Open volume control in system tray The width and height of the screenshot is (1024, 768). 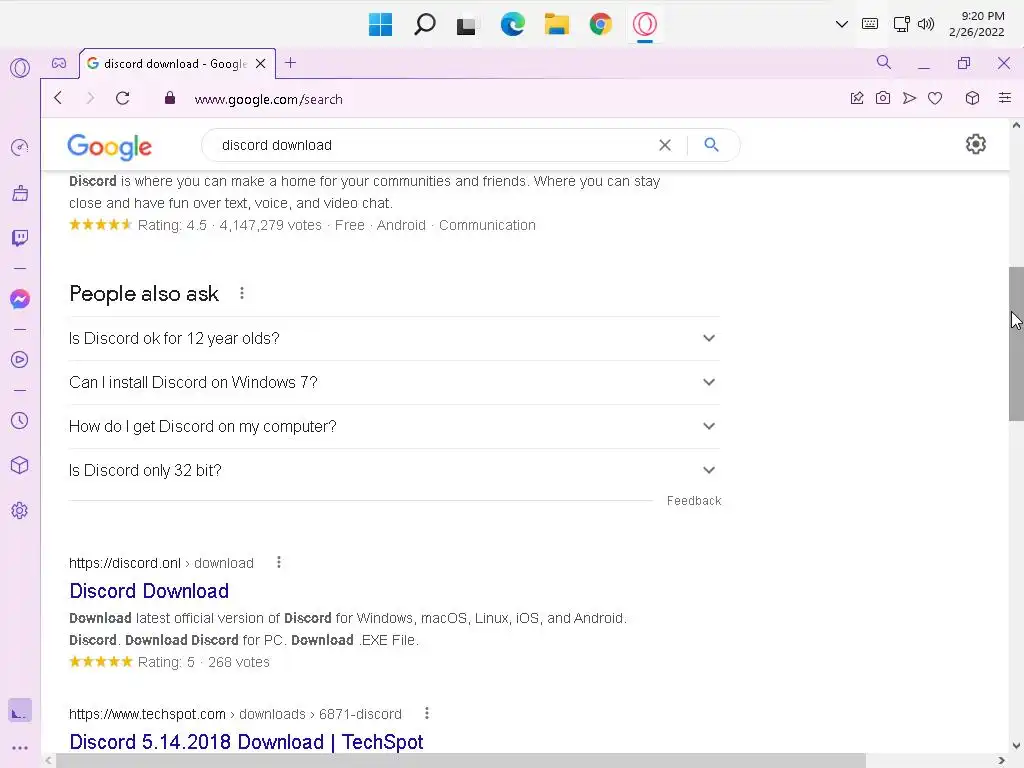pyautogui.click(x=926, y=24)
